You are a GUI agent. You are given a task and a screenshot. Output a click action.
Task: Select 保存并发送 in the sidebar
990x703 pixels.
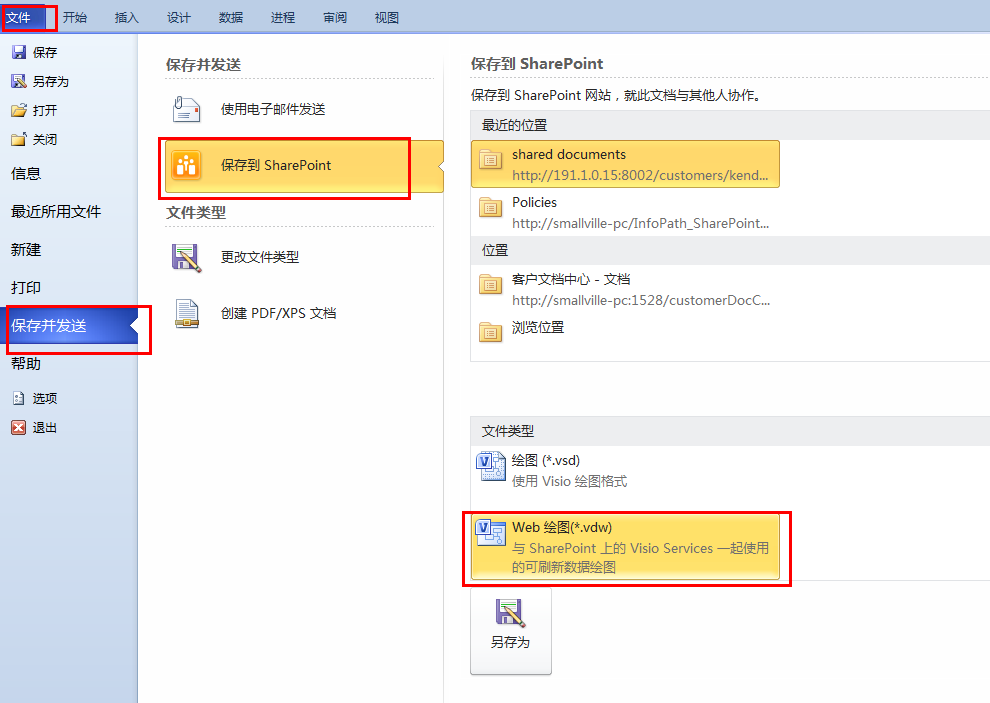point(69,325)
